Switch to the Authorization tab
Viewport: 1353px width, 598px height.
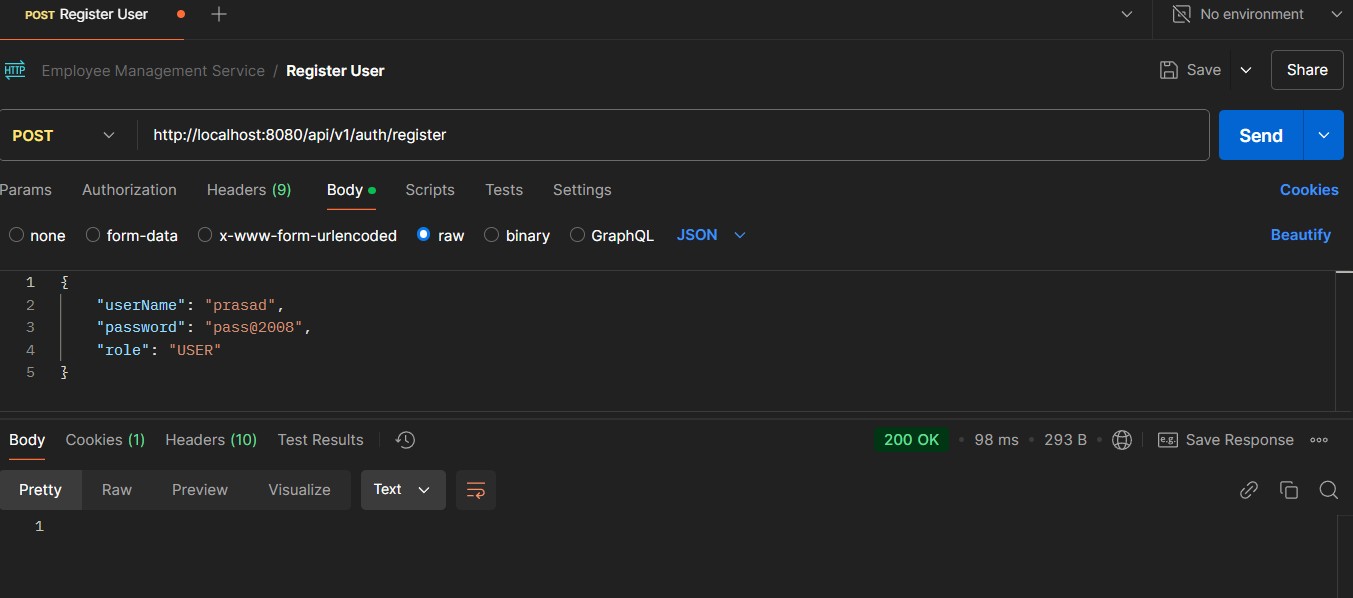tap(129, 190)
